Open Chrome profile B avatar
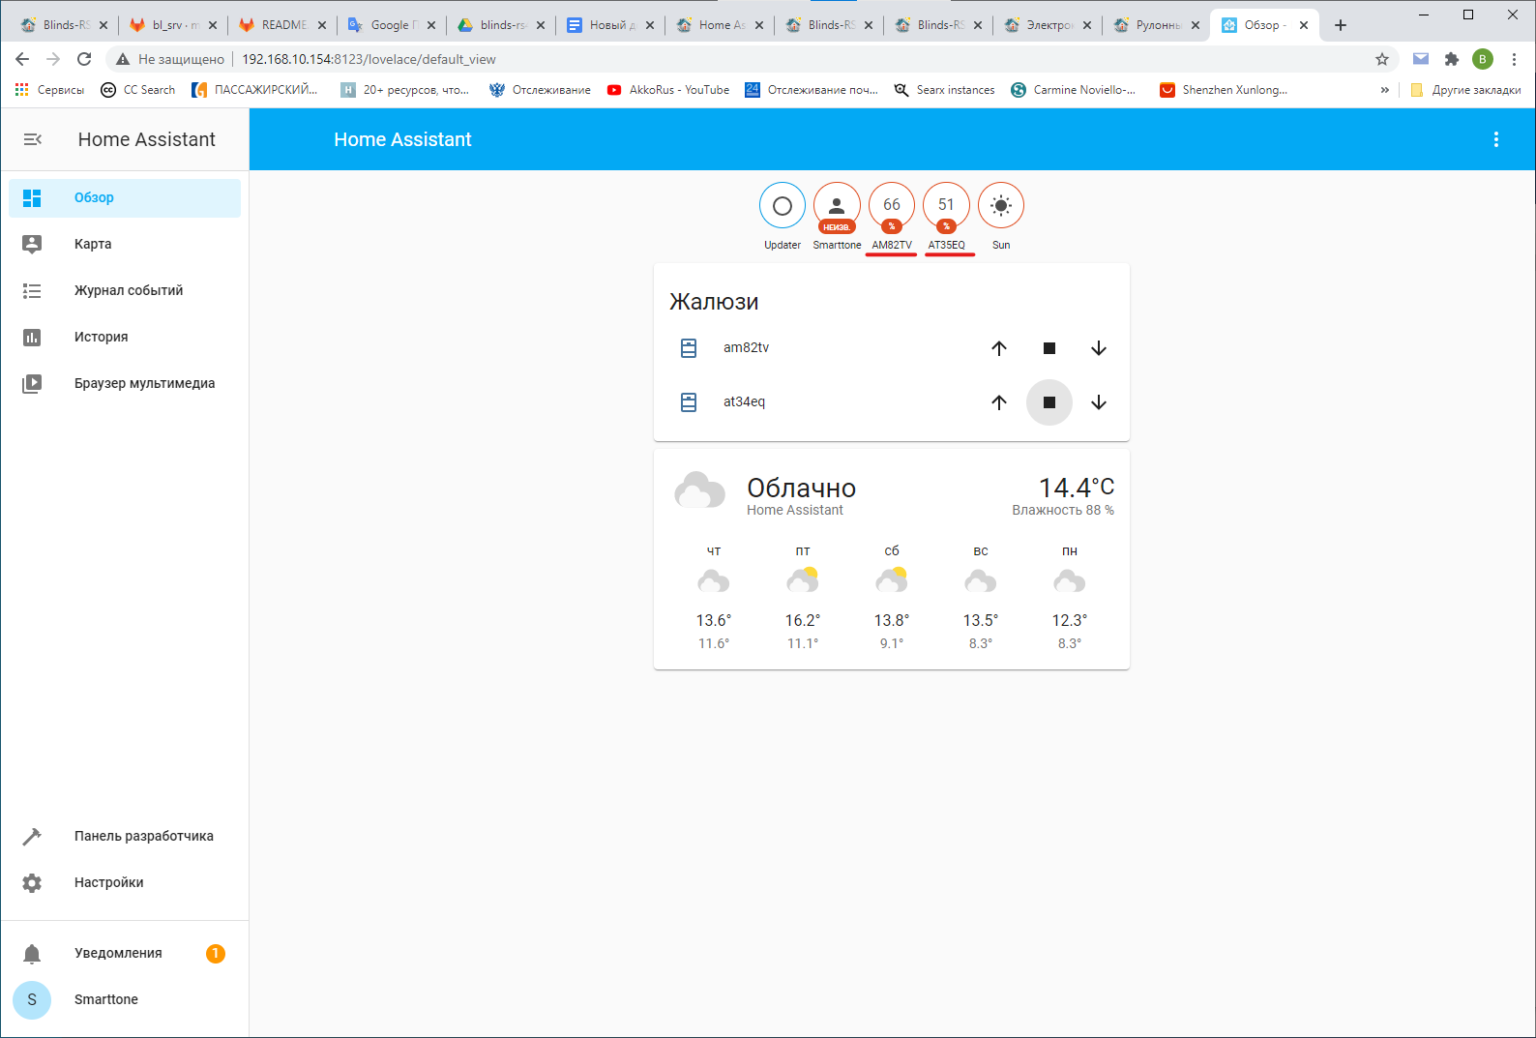The width and height of the screenshot is (1536, 1038). pos(1483,59)
